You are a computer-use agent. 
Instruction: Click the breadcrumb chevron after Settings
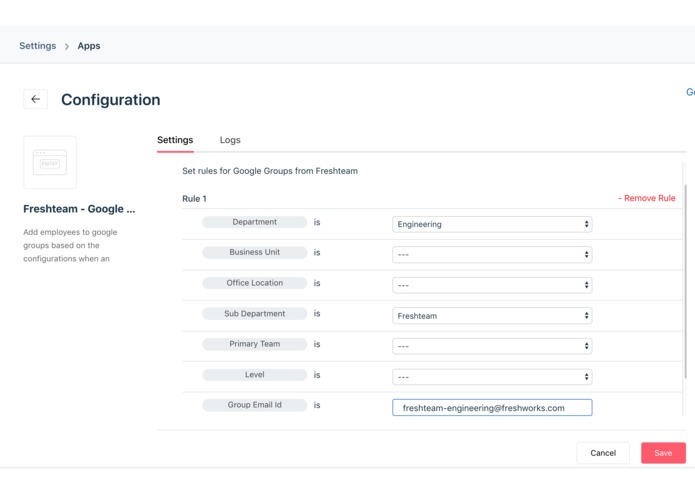click(67, 46)
